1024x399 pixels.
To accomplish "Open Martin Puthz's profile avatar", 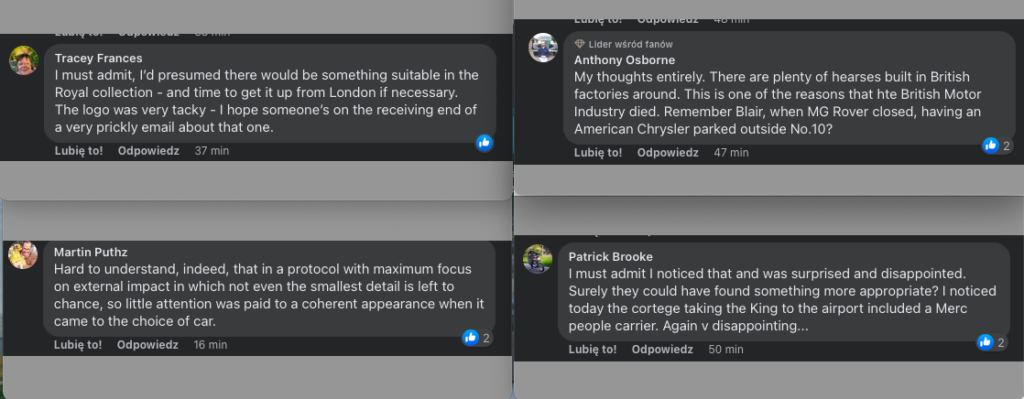I will (23, 255).
